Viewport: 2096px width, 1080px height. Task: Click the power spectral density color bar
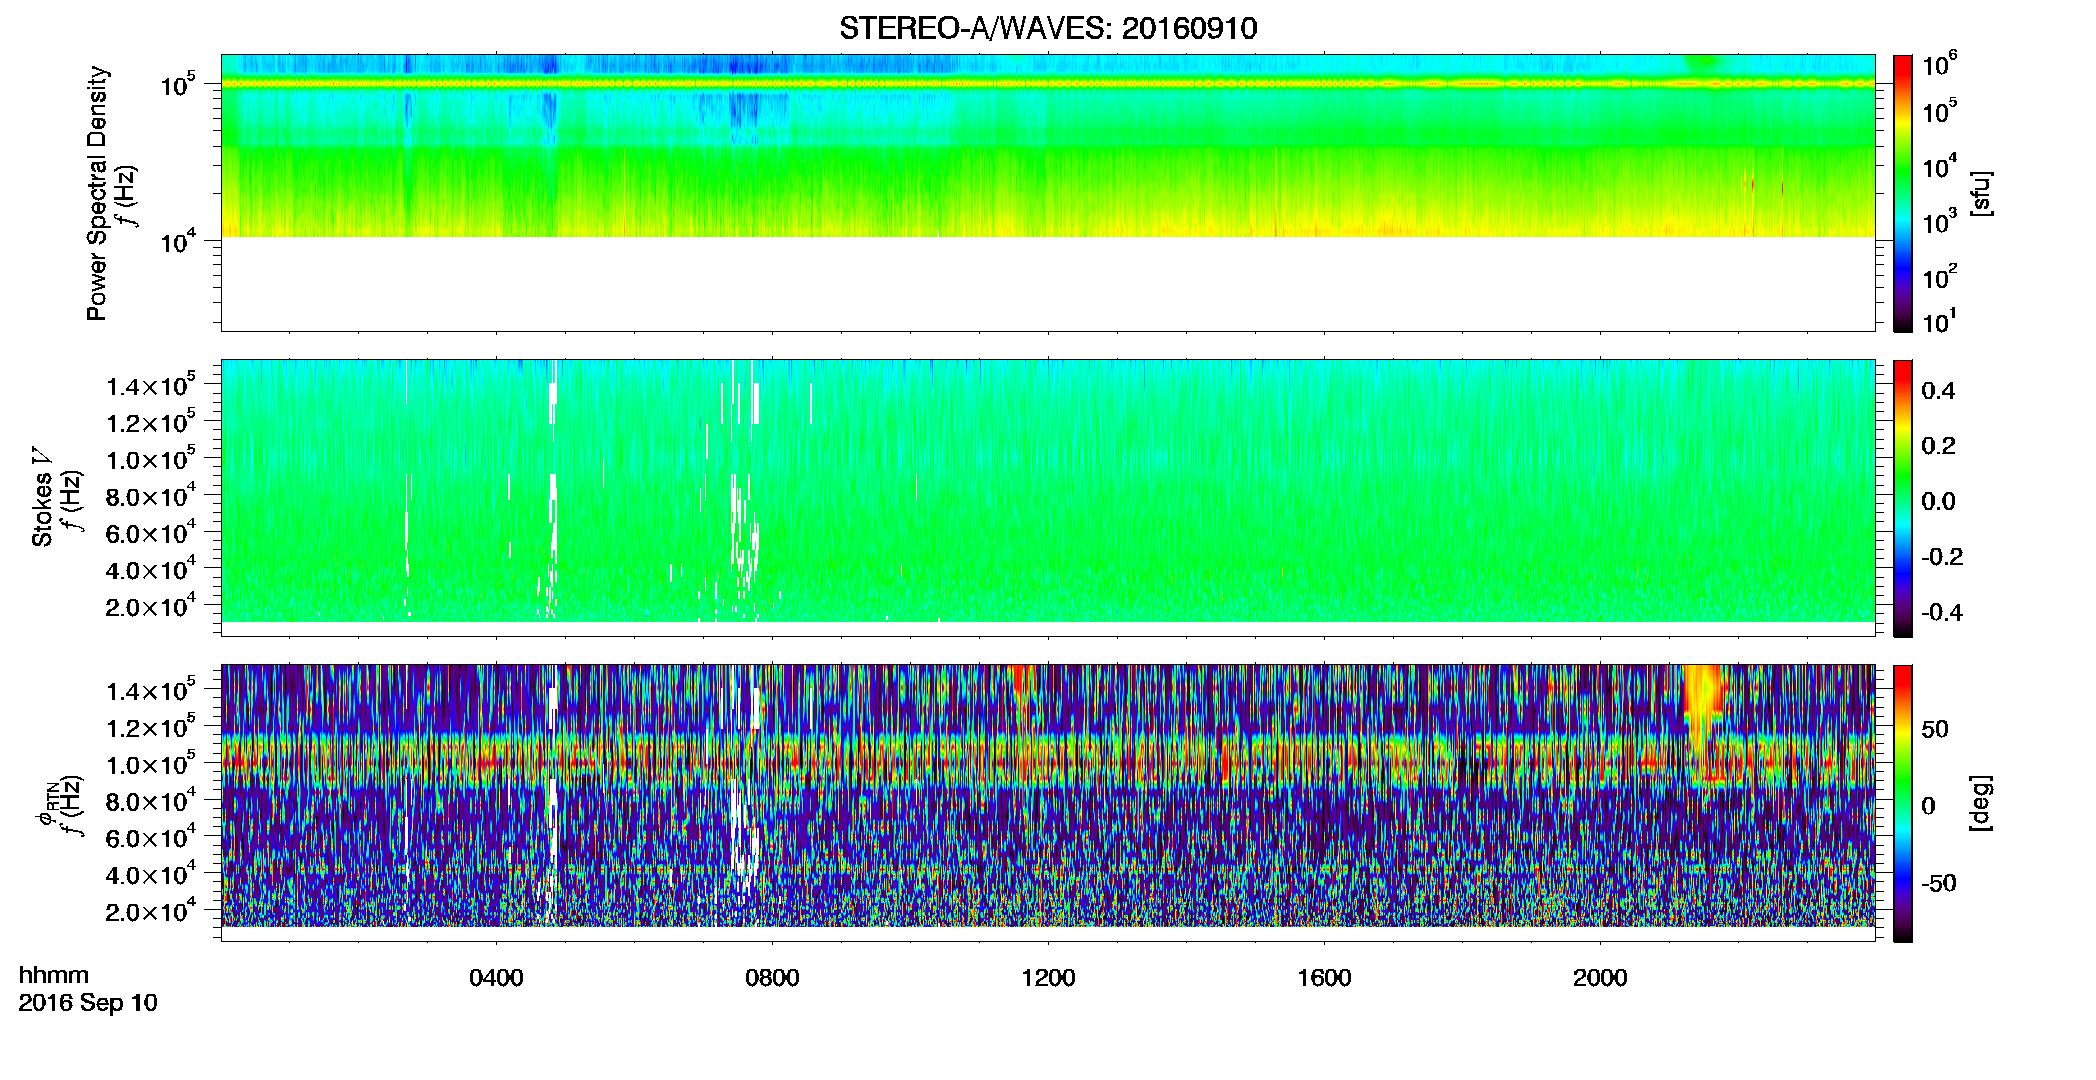coord(1903,193)
